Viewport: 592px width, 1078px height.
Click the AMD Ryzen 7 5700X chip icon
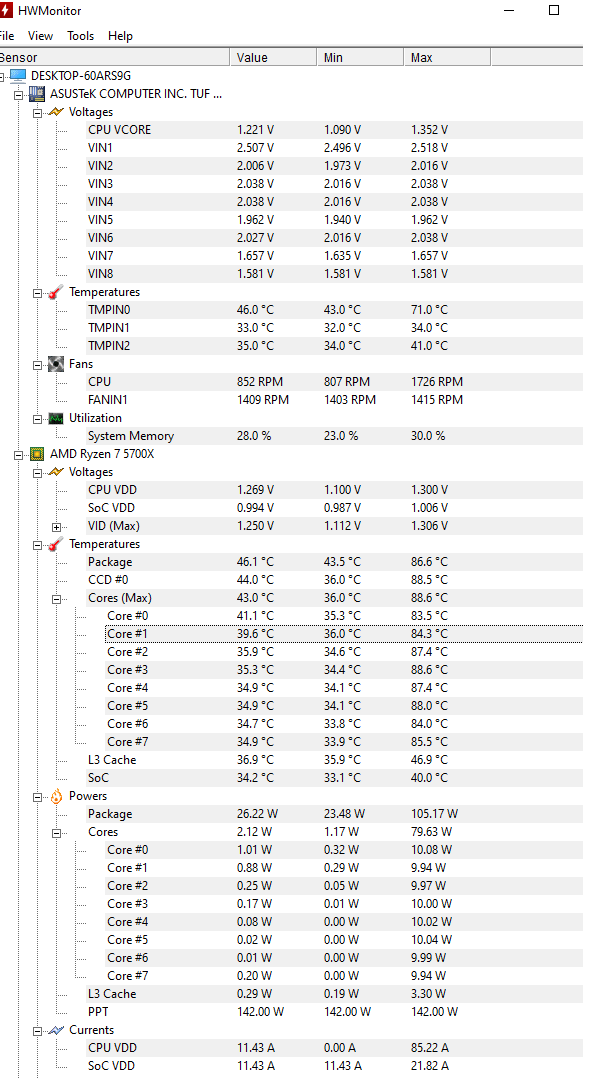click(37, 454)
